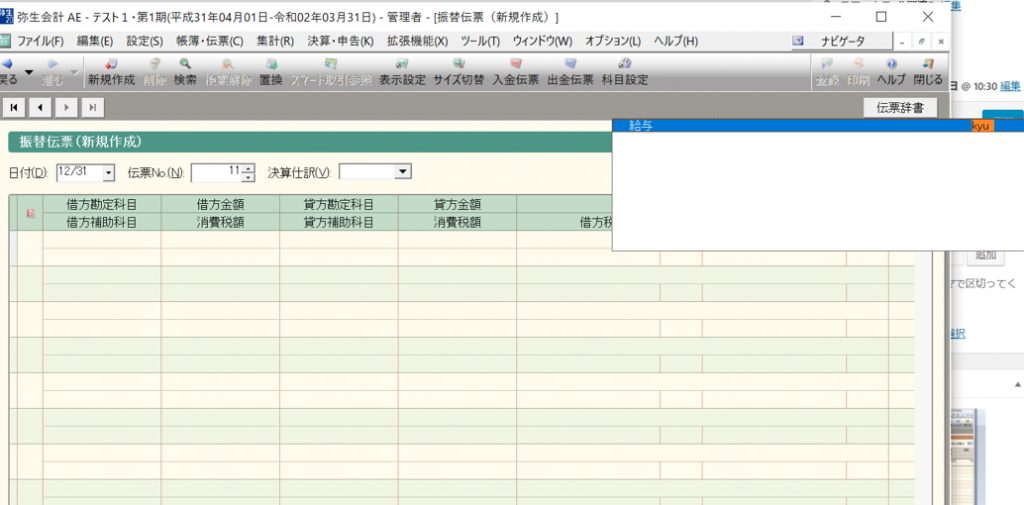Open the 決算仕訳 dropdown list
Image resolution: width=1024 pixels, height=505 pixels.
[402, 172]
